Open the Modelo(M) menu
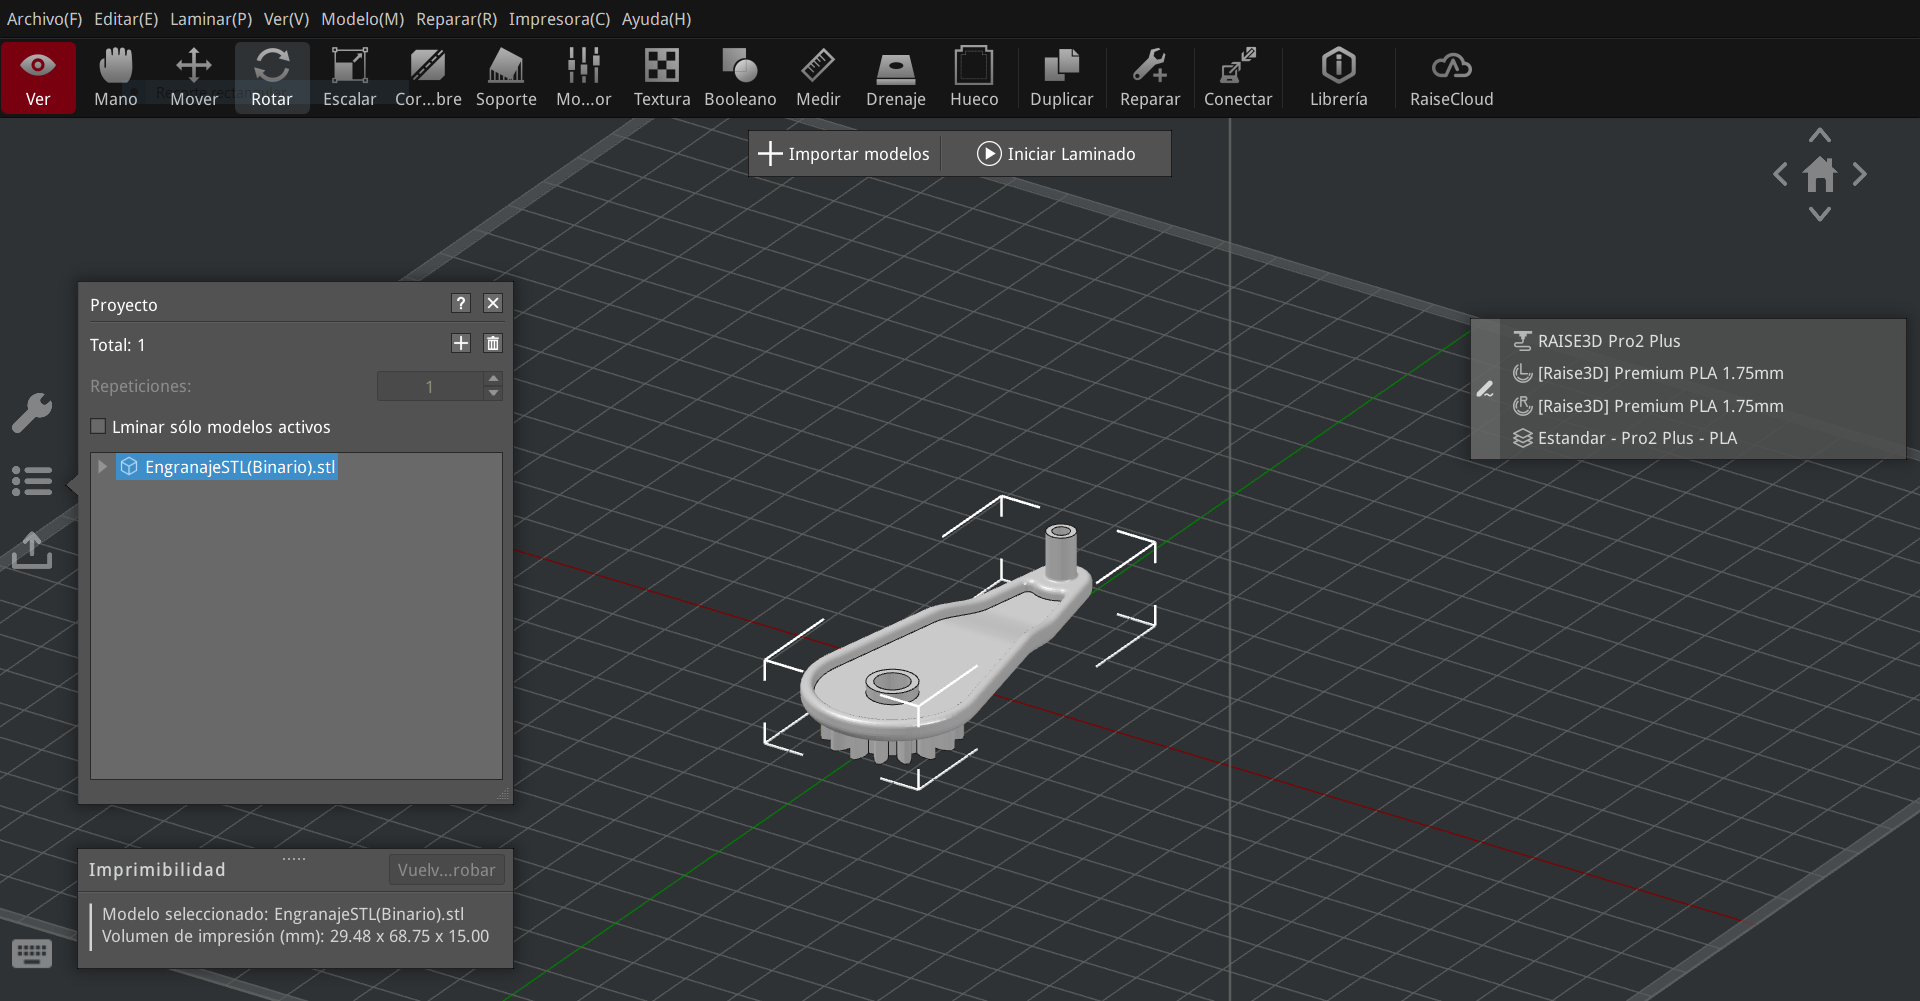Viewport: 1920px width, 1001px height. [x=363, y=19]
